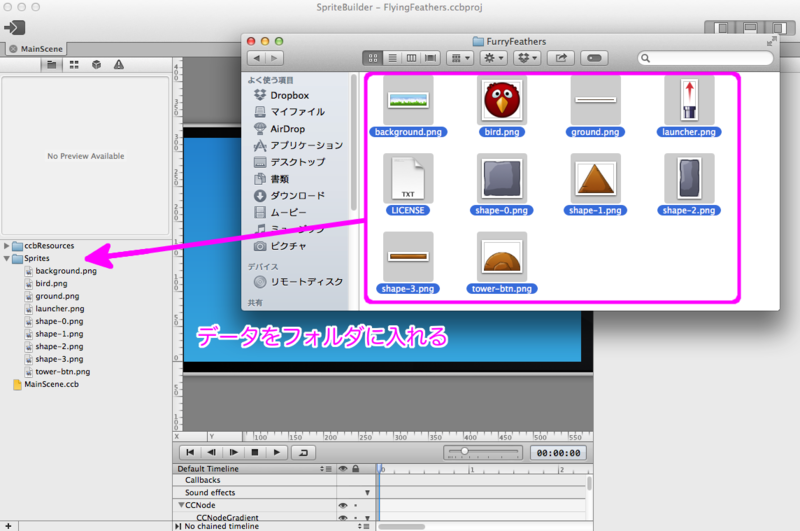The image size is (800, 531).
Task: Collapse the Sprites folder
Action: point(7,258)
